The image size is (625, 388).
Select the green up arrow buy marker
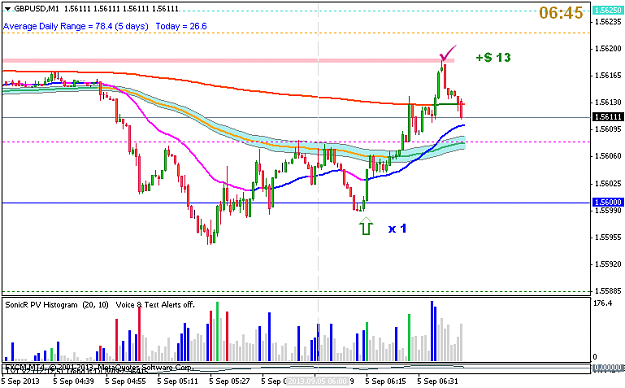click(x=366, y=226)
